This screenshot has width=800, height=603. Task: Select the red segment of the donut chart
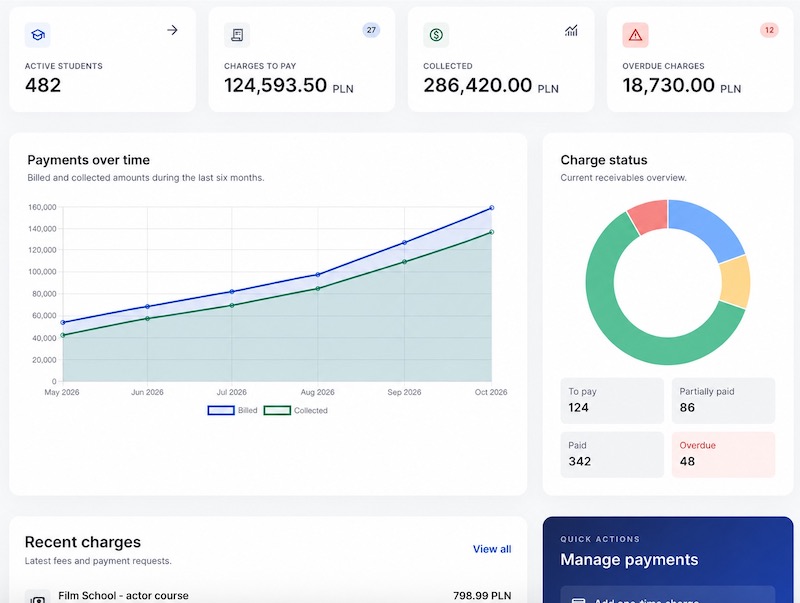tap(649, 216)
